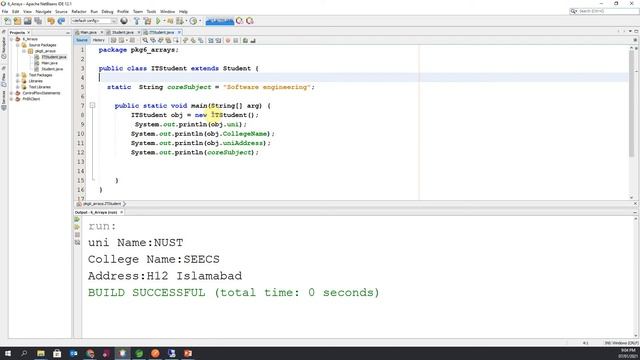Click the editor vertical scrollbar
Screen dimensions: 640x360
[631, 102]
